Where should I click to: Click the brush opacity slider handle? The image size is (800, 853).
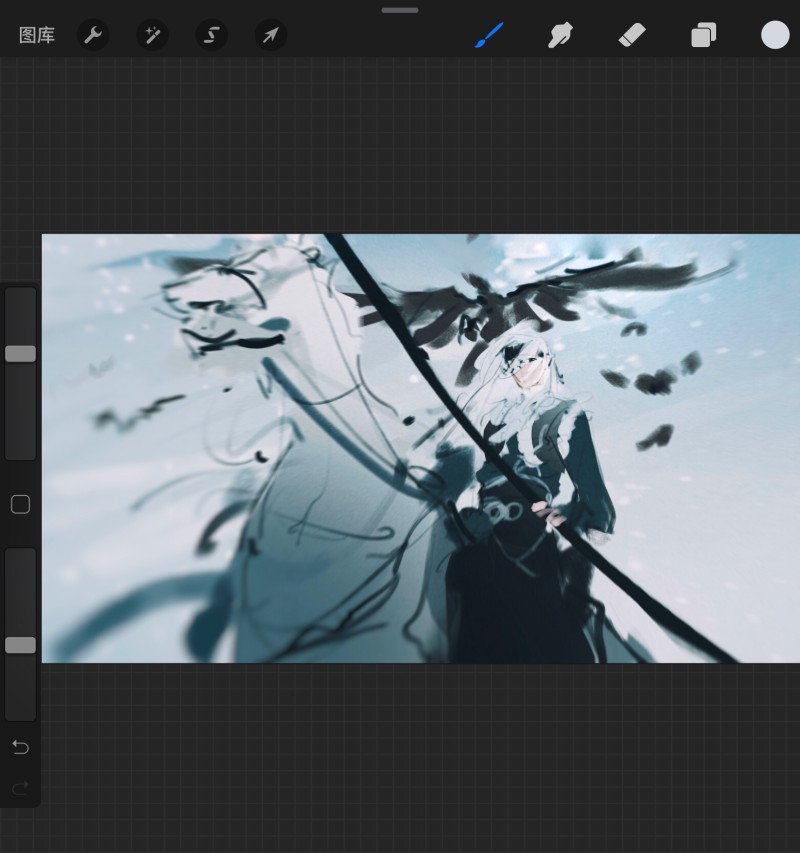point(21,645)
